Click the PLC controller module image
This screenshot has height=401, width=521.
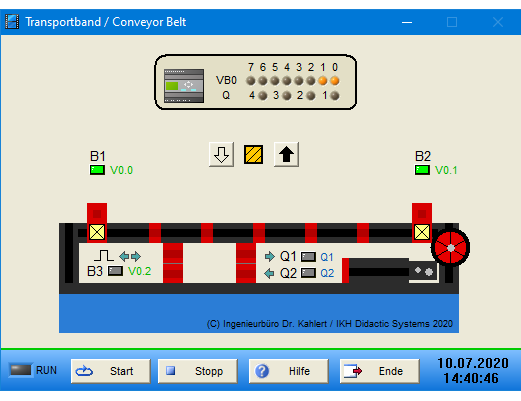click(184, 86)
